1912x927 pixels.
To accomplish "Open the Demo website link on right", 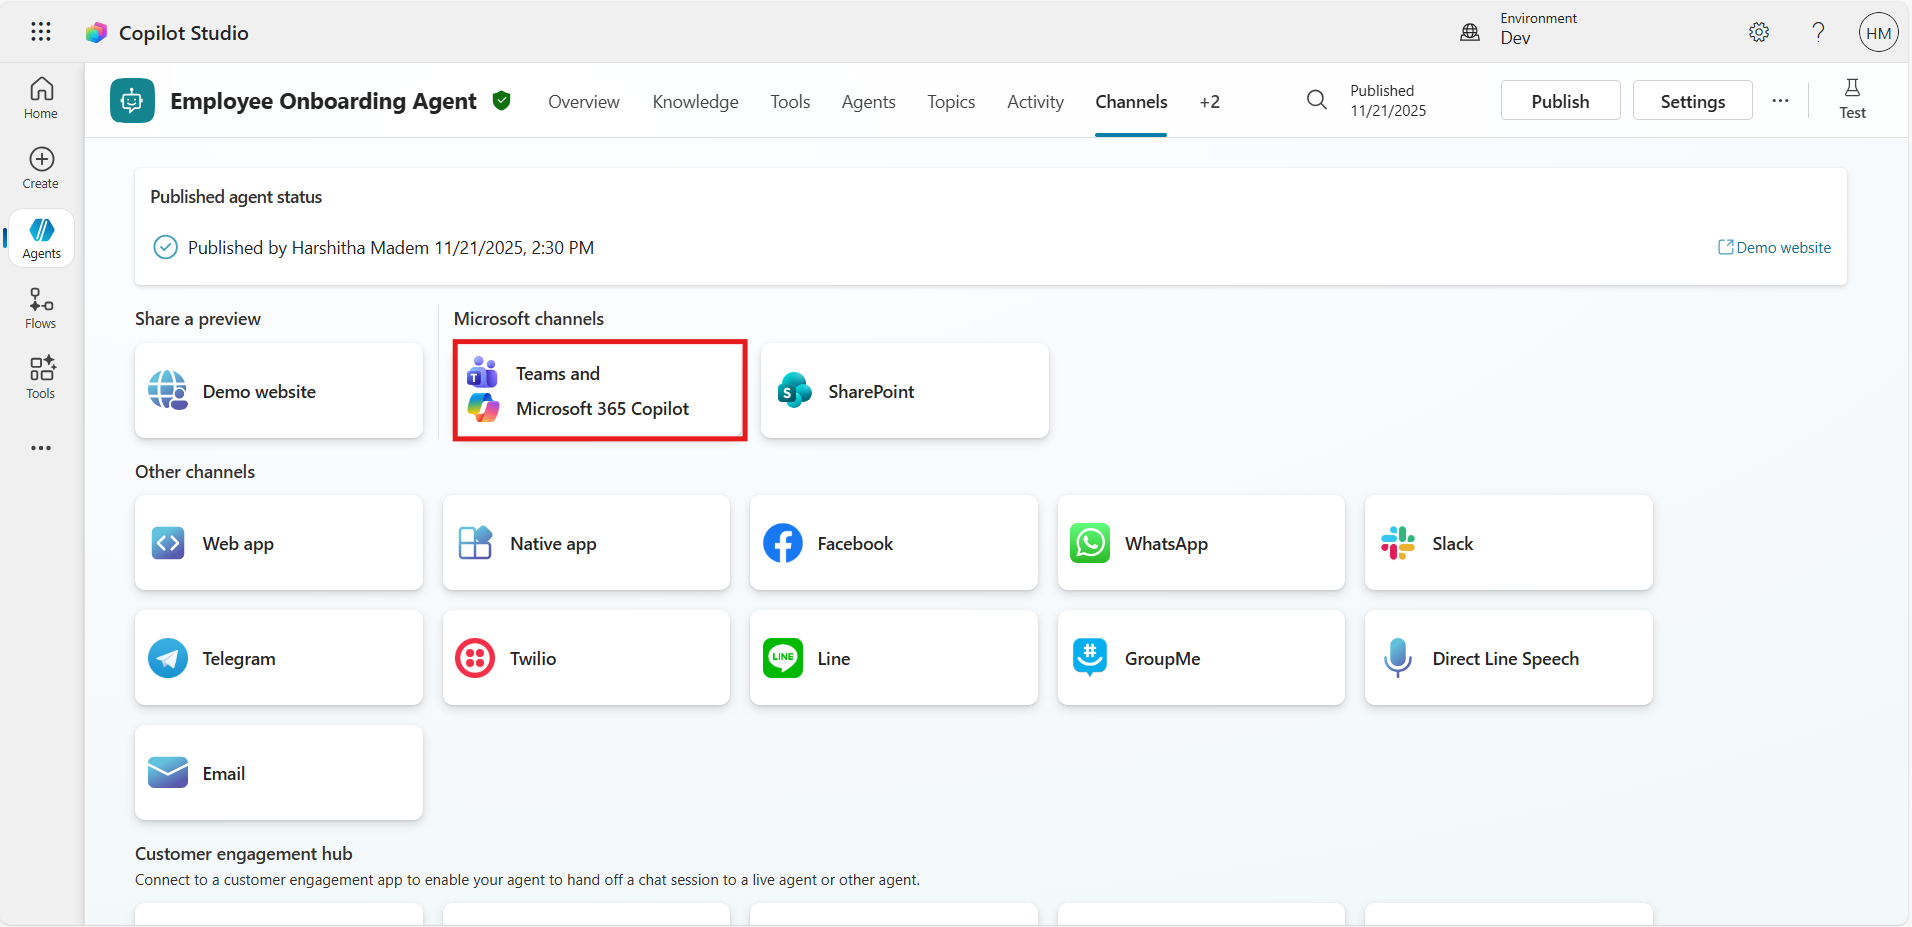I will (x=1774, y=247).
